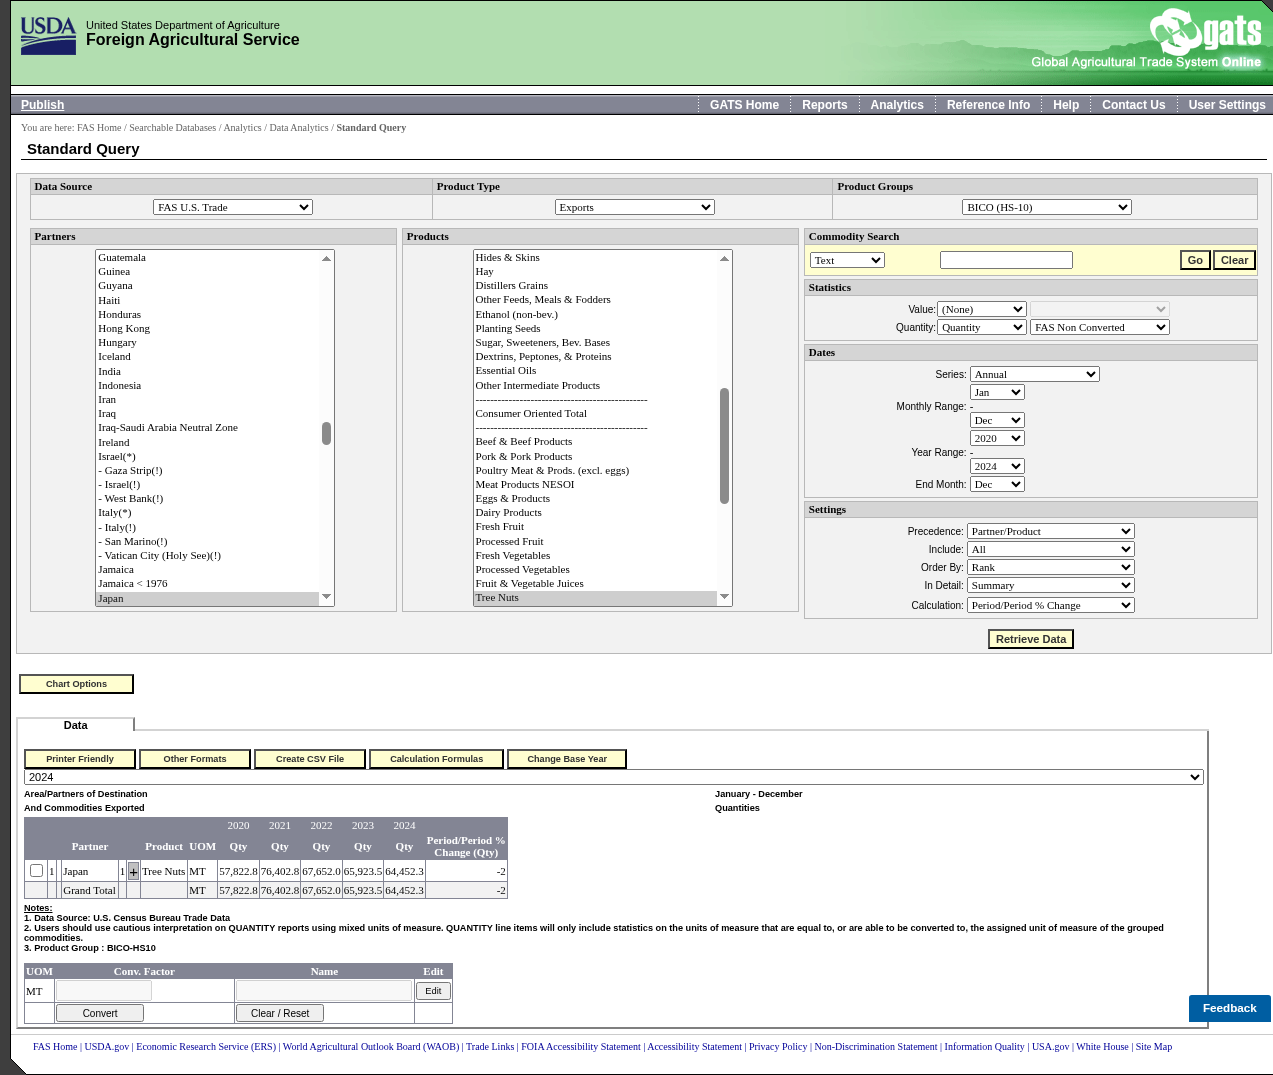This screenshot has width=1273, height=1075.
Task: Open the Value (None) dropdown
Action: [x=982, y=309]
